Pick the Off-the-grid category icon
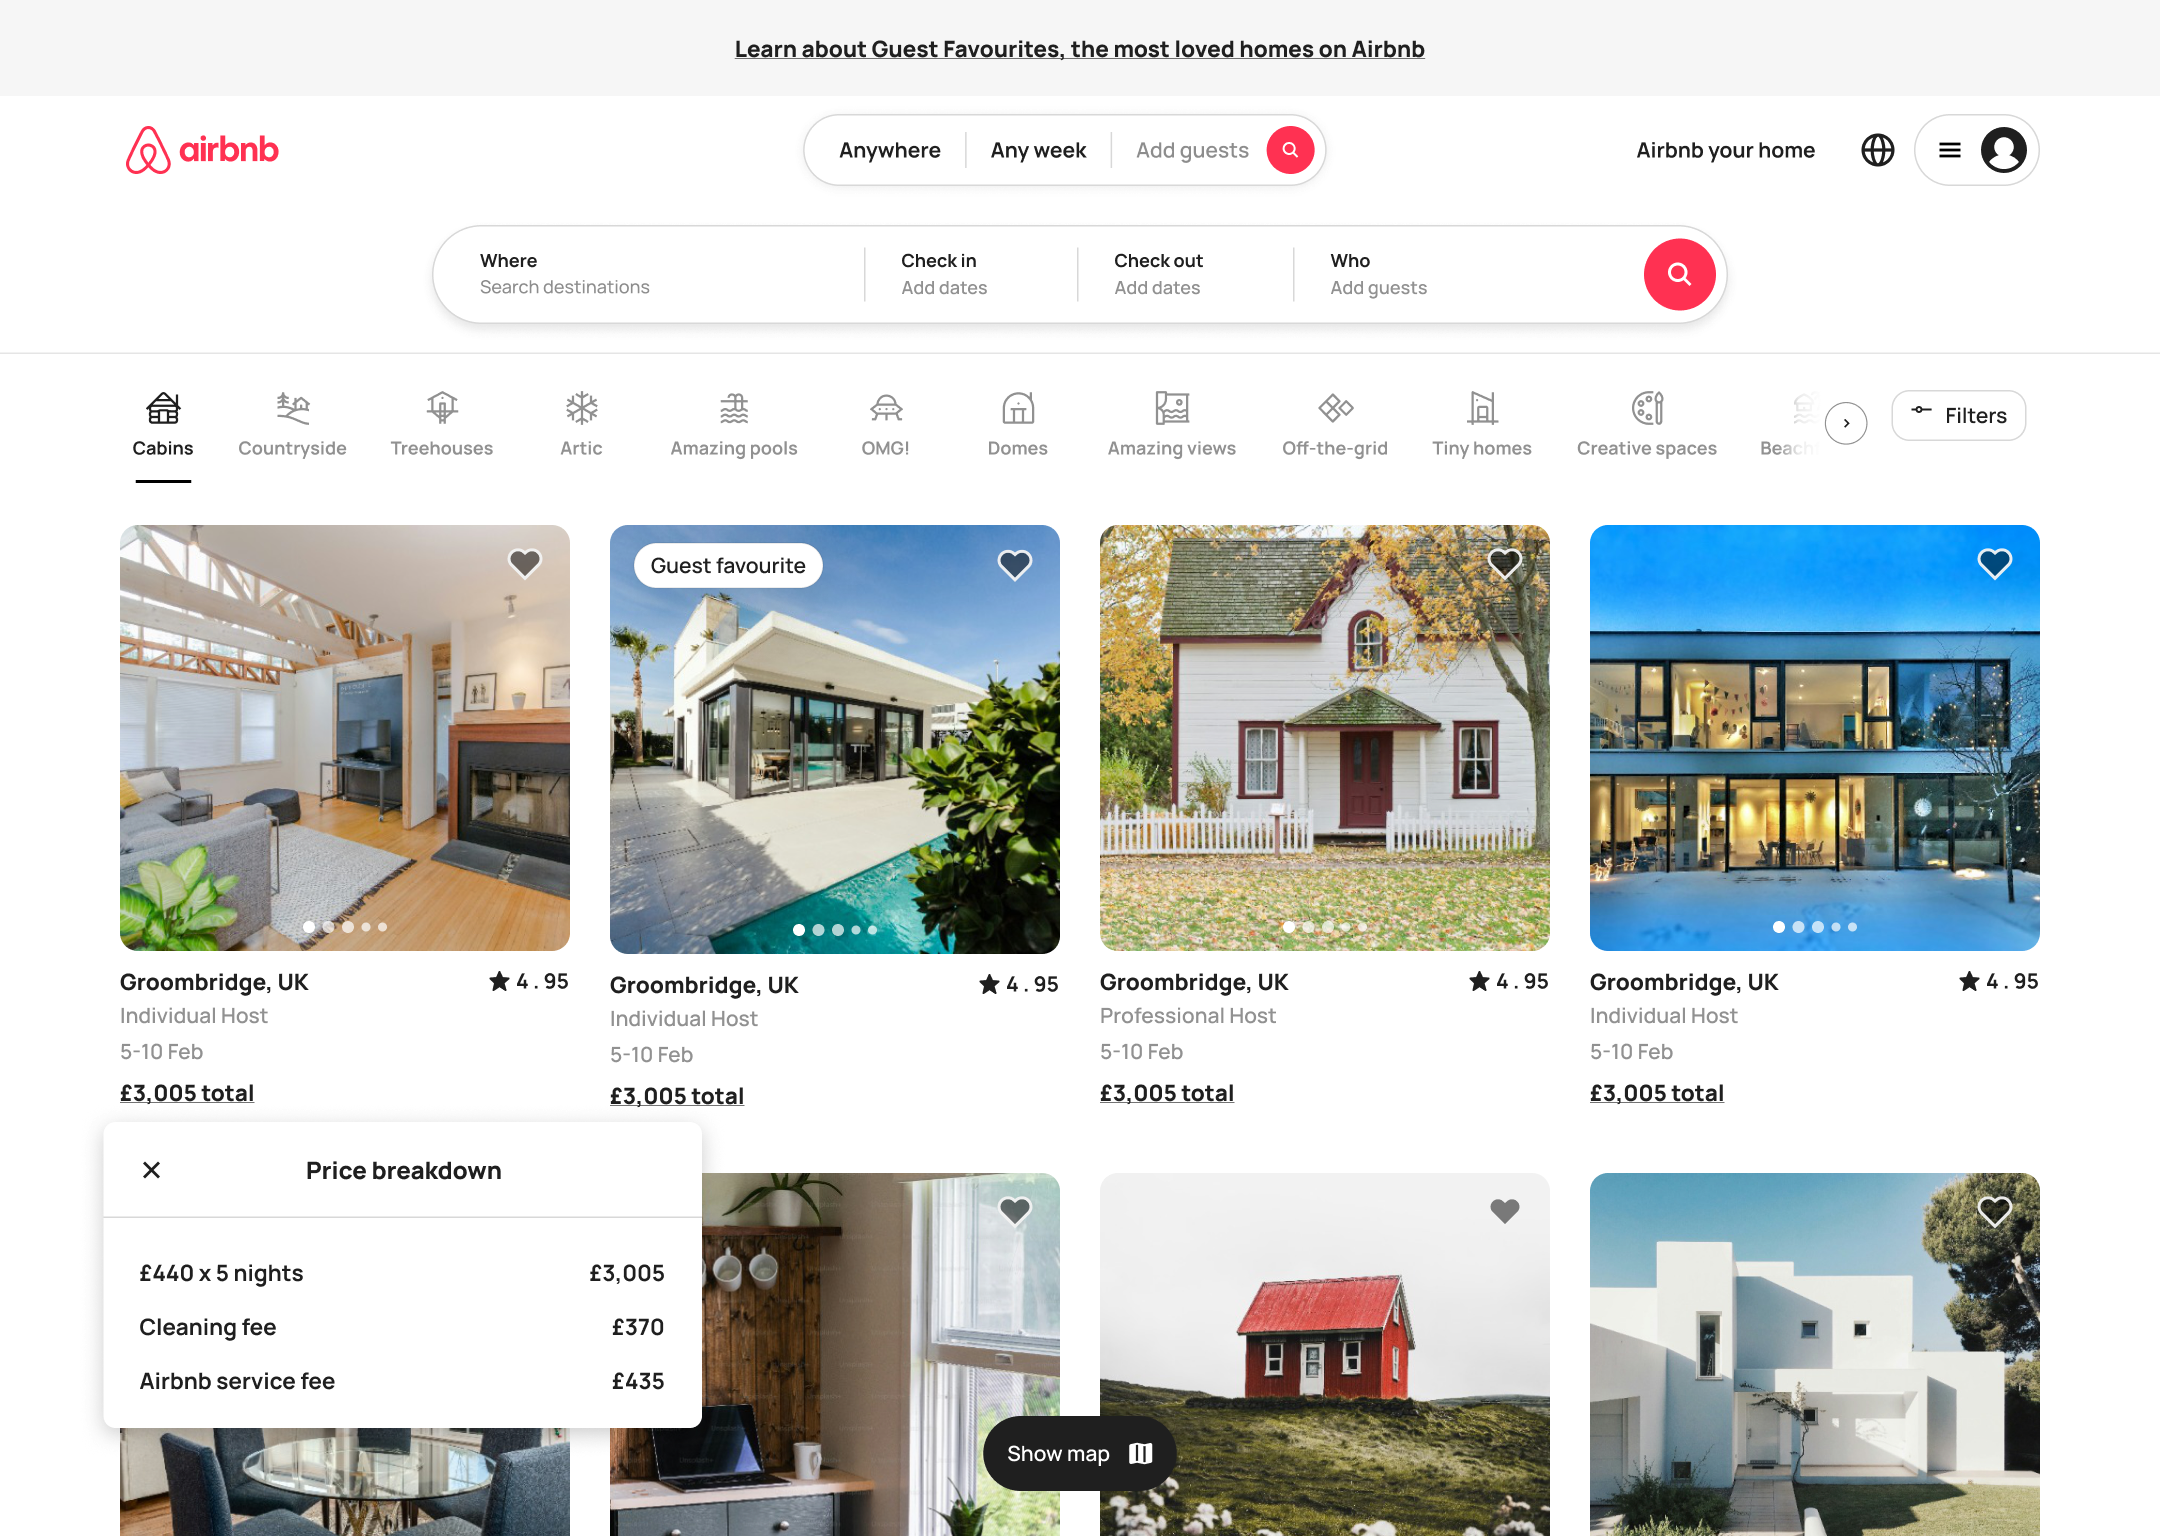 coord(1334,407)
